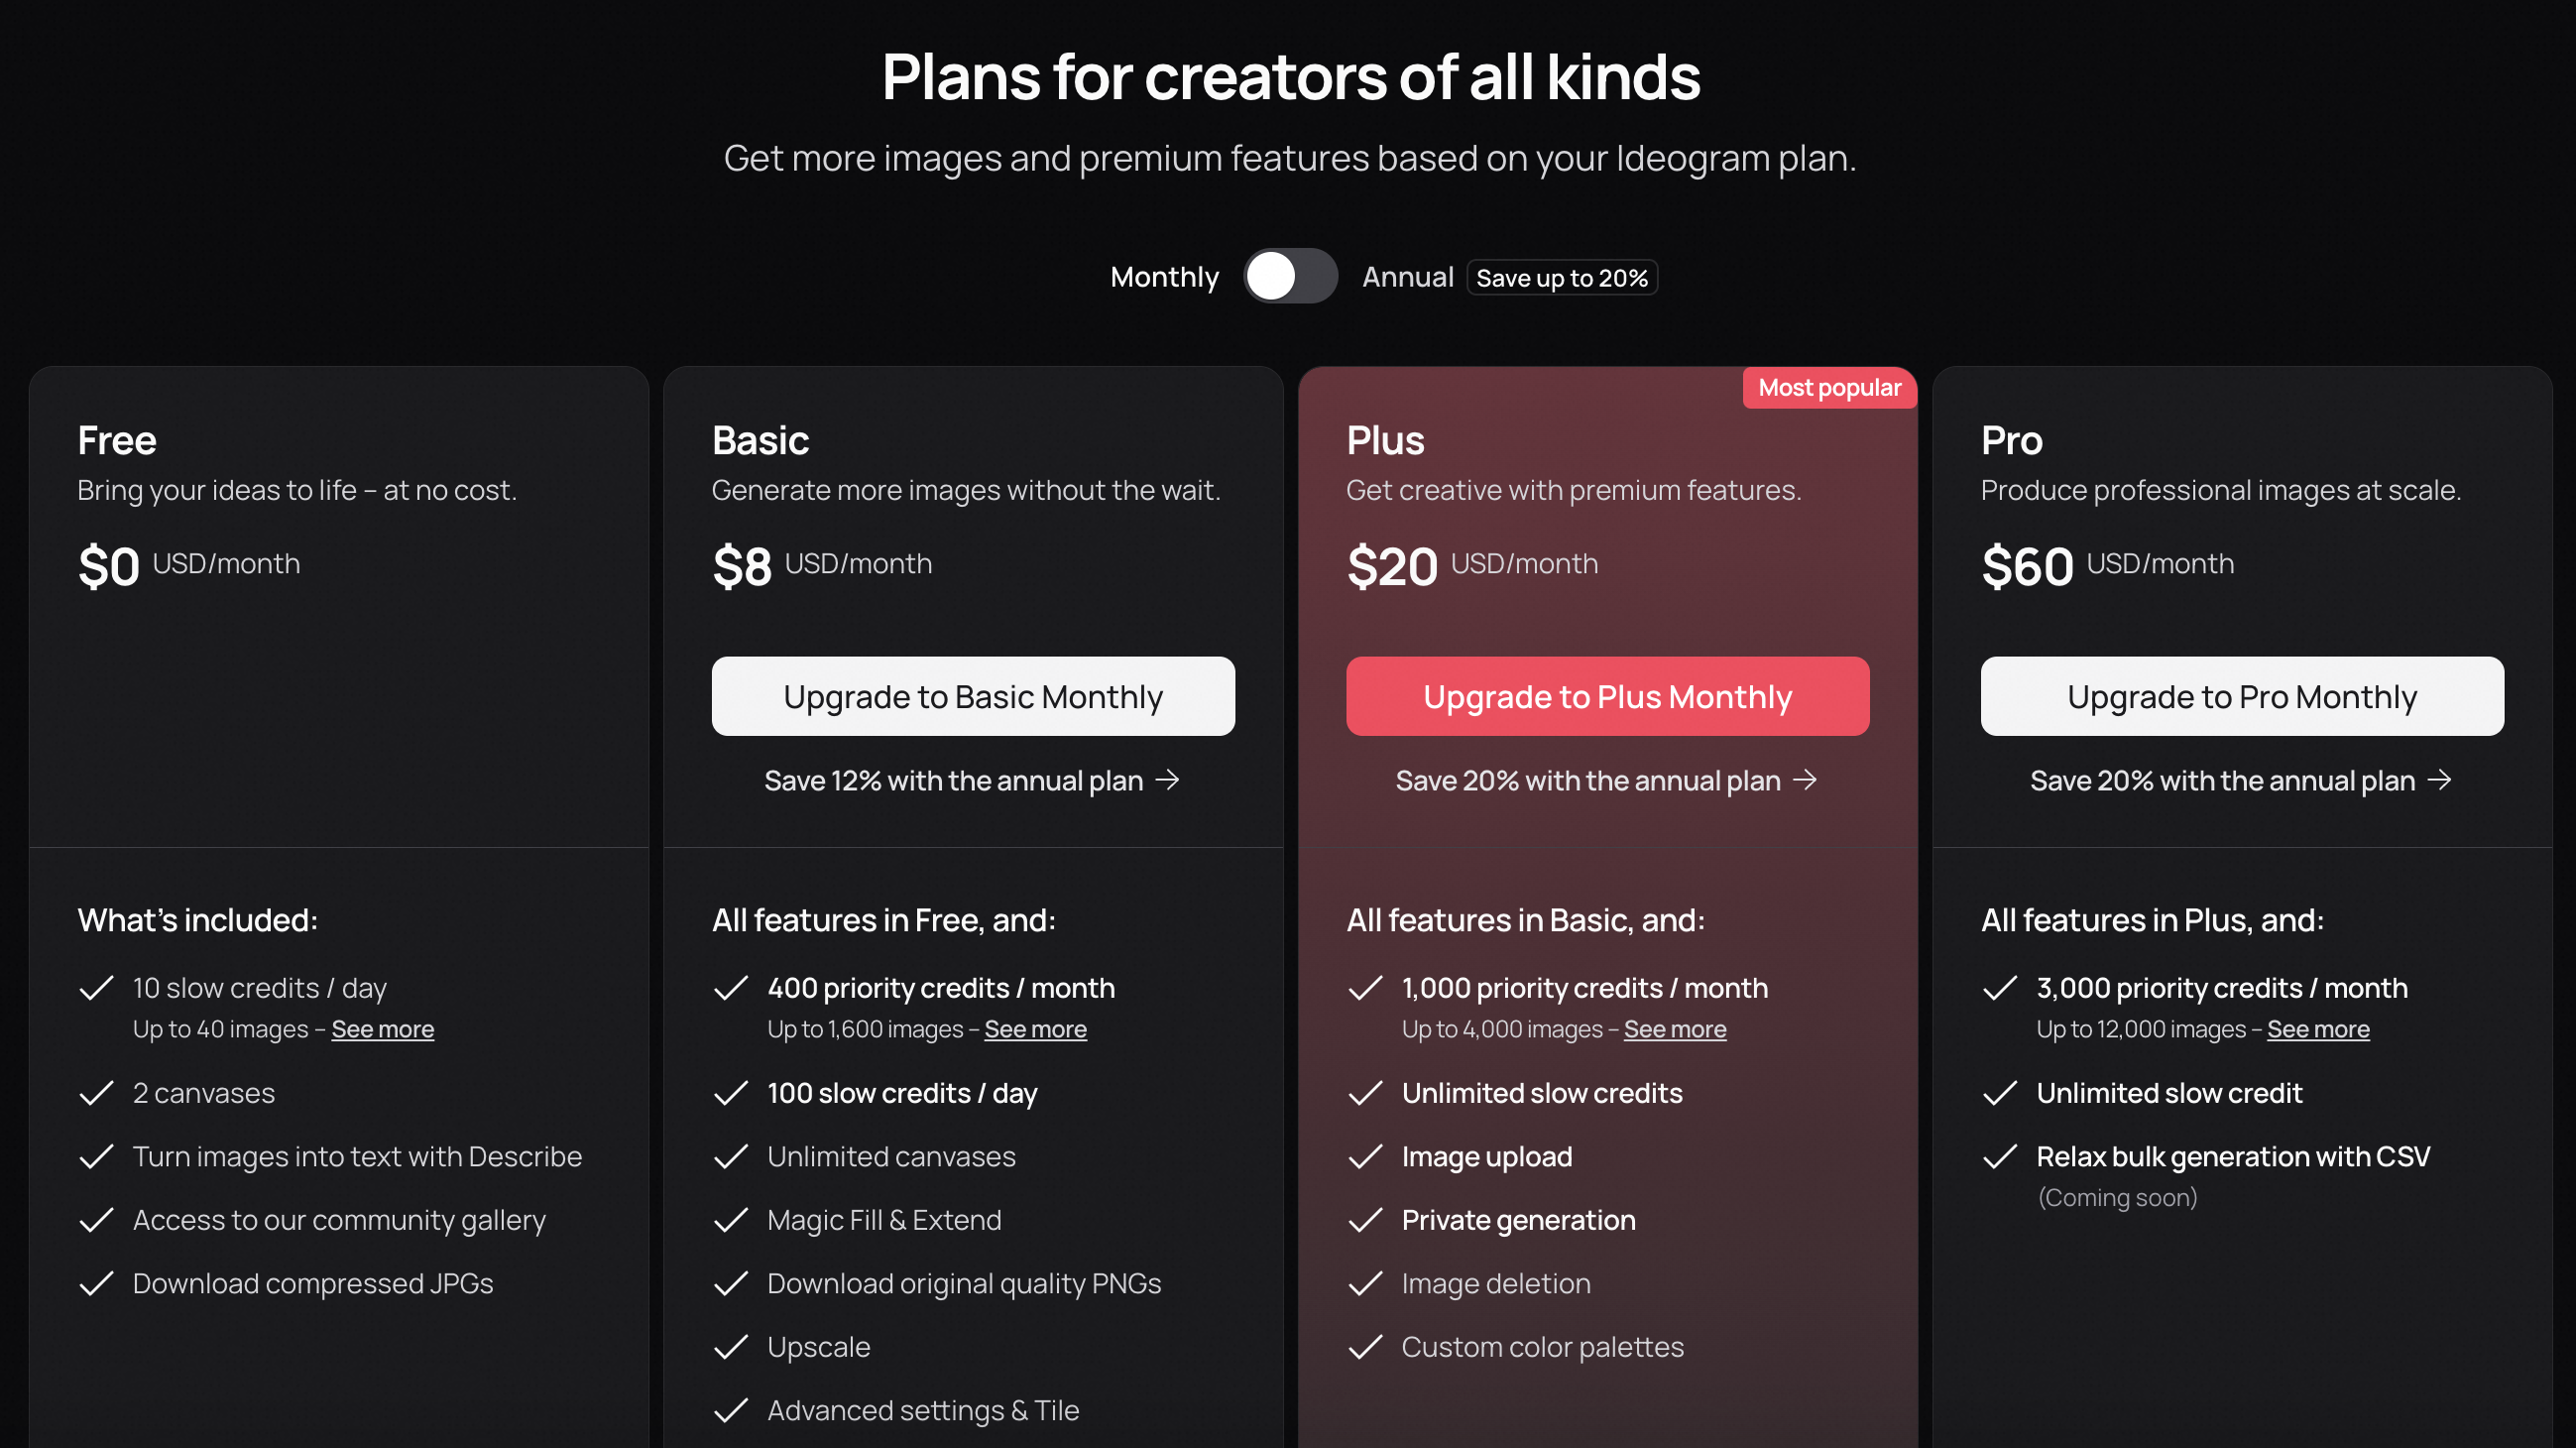Screen dimensions: 2576x1448
Task: Click arrow icon next to Save 12% annual plan
Action: [1167, 780]
